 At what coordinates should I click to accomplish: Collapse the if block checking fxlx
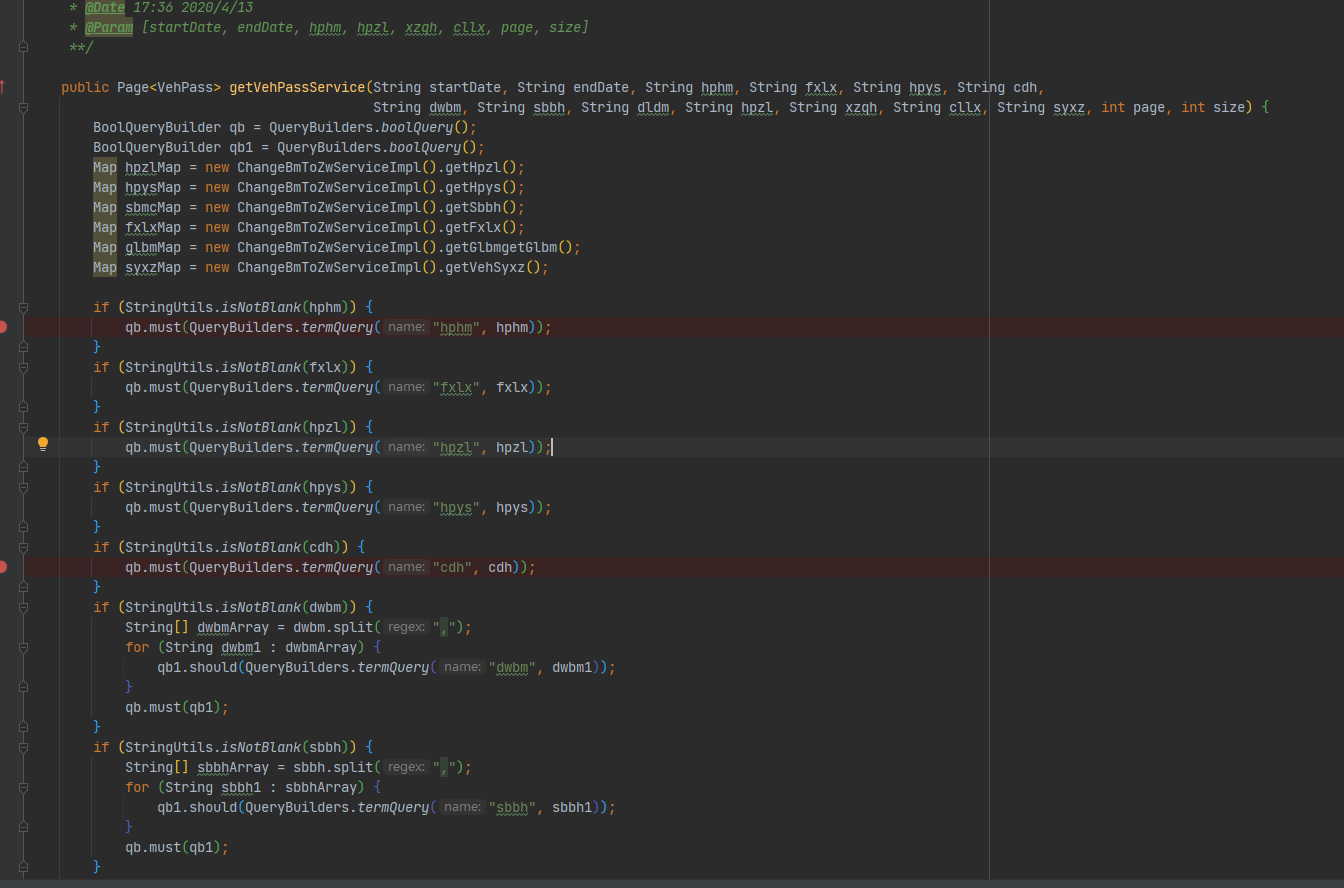pyautogui.click(x=23, y=367)
